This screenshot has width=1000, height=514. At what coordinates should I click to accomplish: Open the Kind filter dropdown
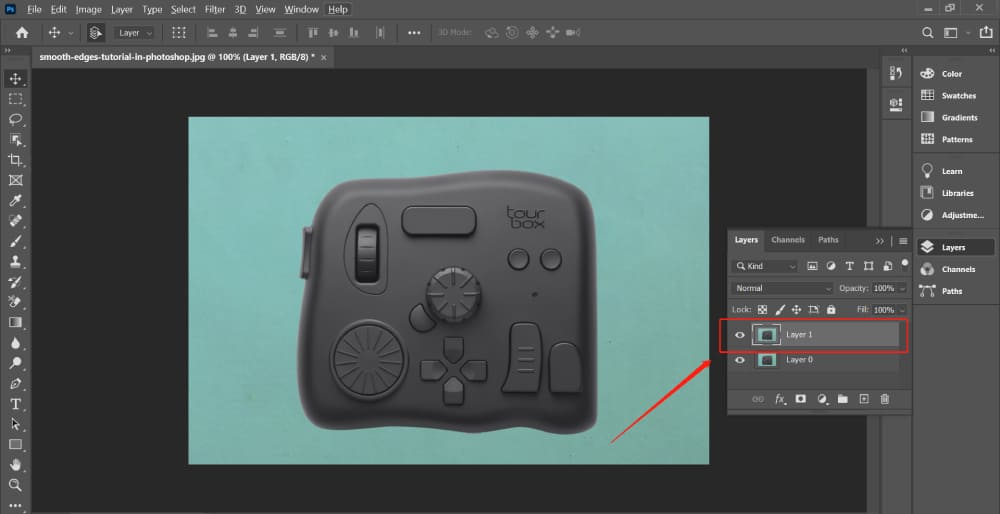765,266
